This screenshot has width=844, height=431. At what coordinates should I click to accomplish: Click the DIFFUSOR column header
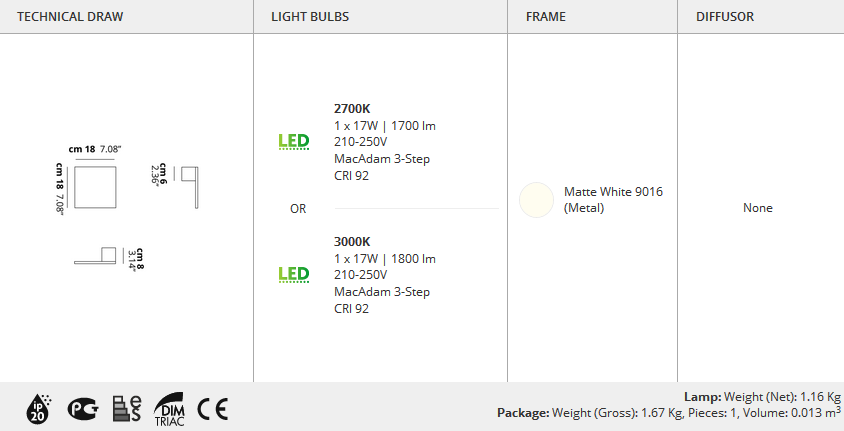pyautogui.click(x=725, y=17)
